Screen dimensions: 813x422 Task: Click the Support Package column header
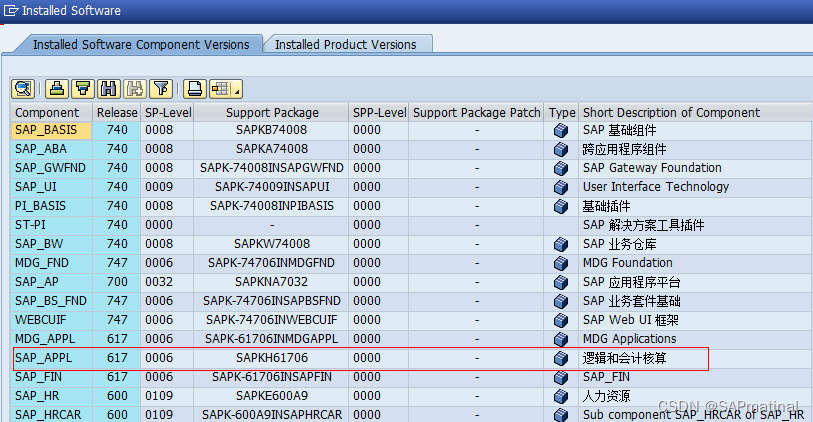coord(271,112)
